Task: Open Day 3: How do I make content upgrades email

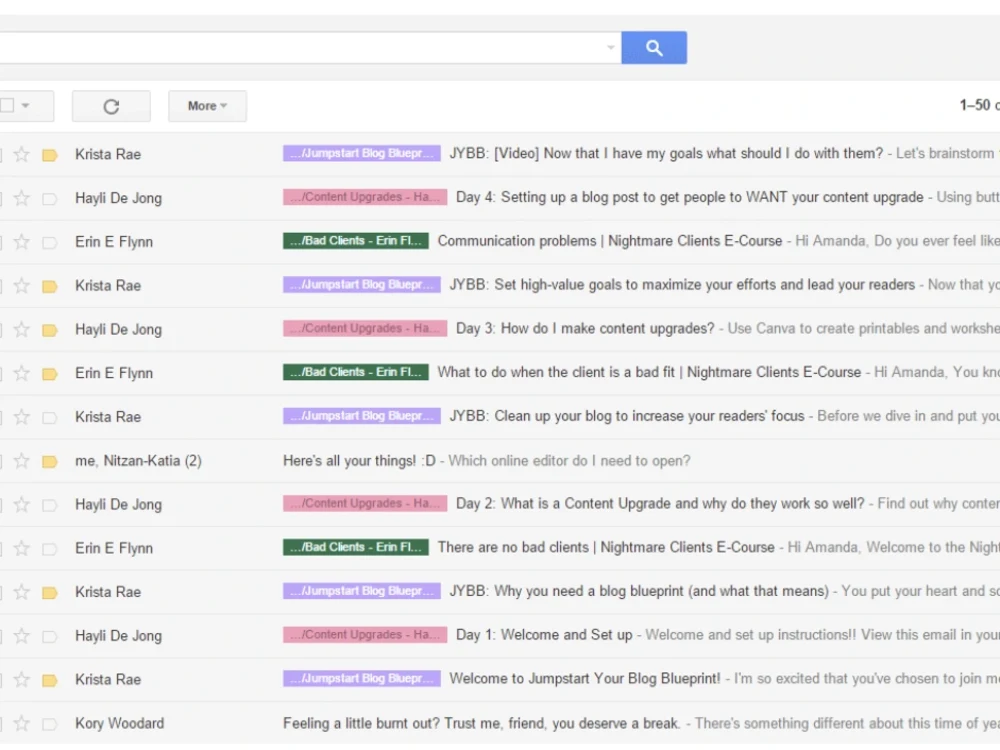Action: tap(585, 328)
